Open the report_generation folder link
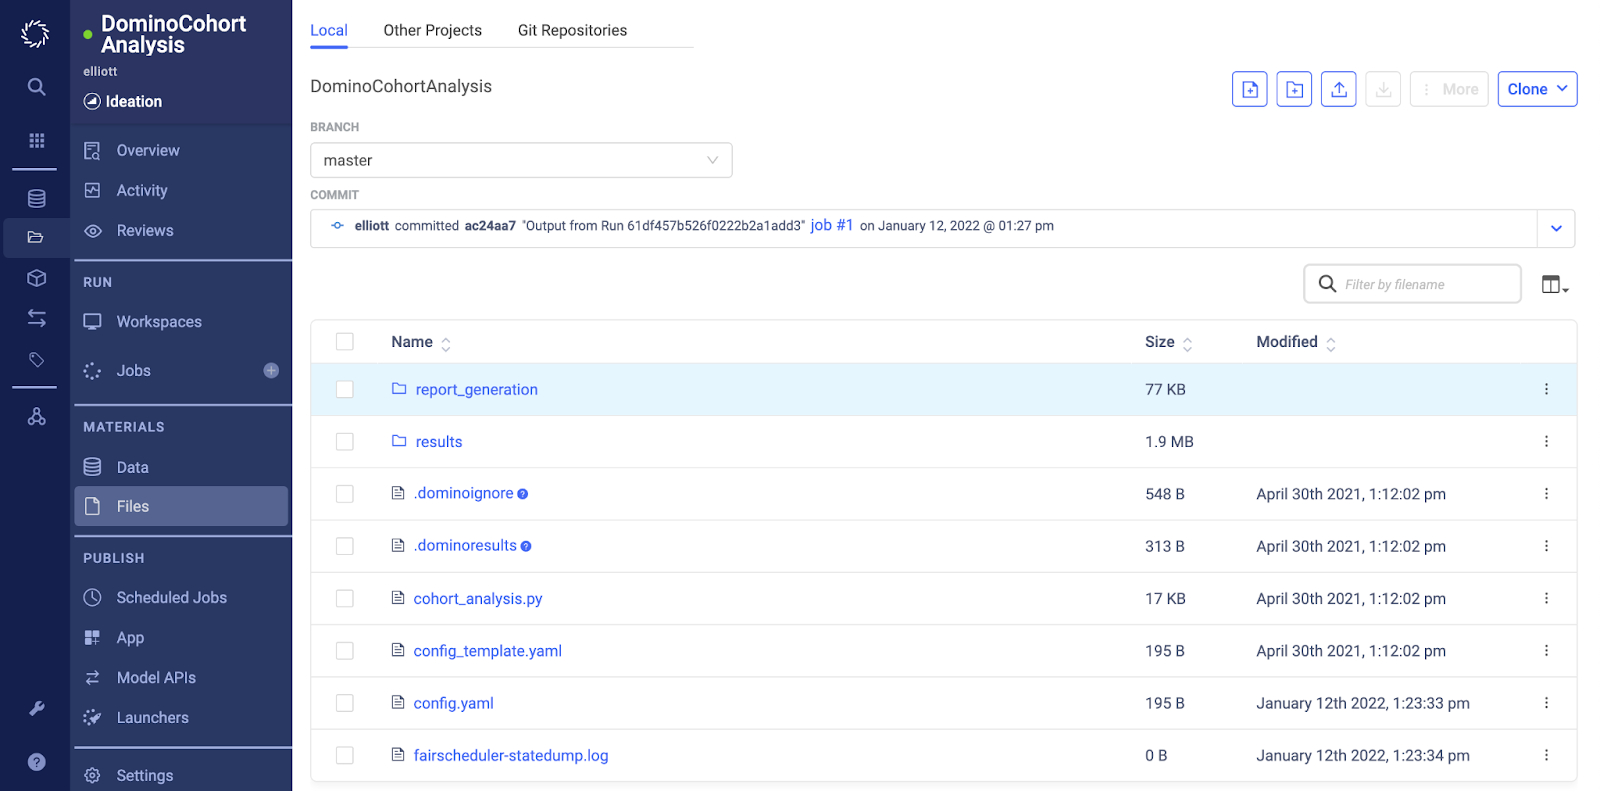This screenshot has width=1600, height=791. [476, 389]
